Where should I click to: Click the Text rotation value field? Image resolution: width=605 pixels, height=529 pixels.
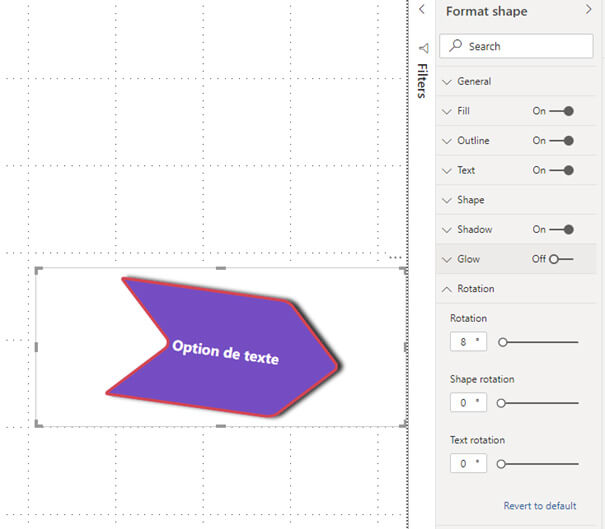[x=468, y=463]
